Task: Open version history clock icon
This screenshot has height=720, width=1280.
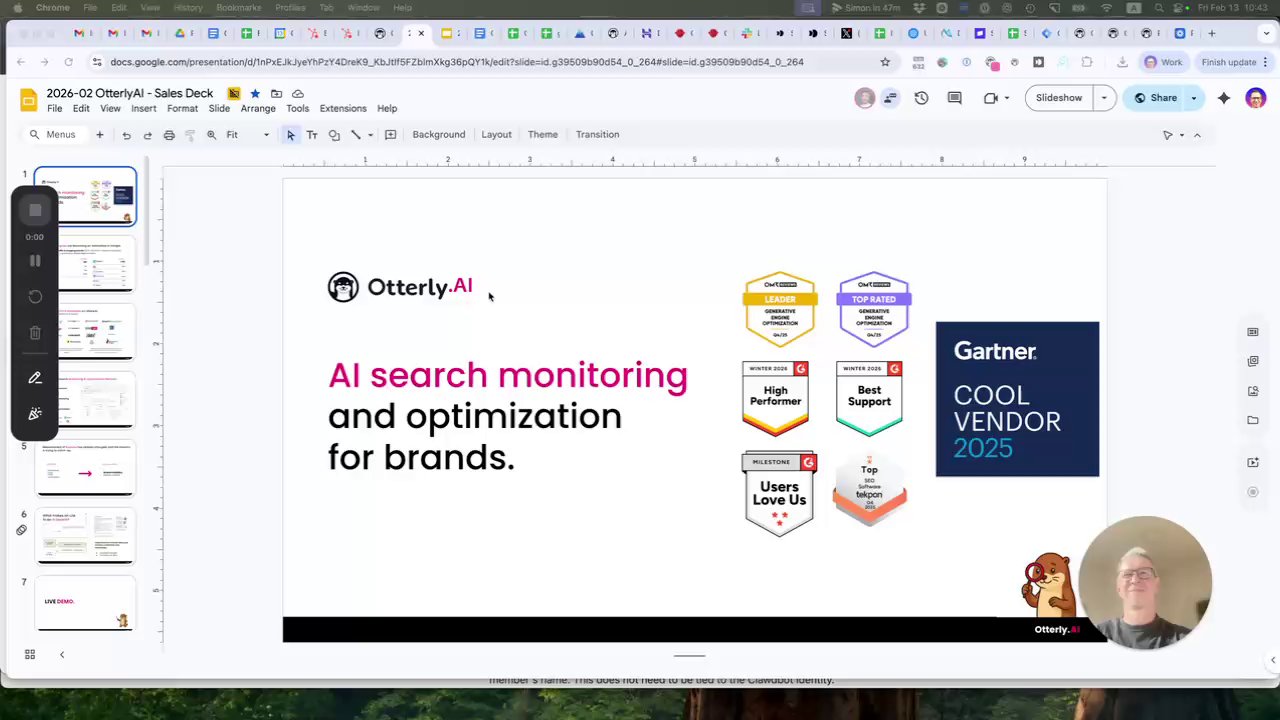Action: pyautogui.click(x=921, y=98)
